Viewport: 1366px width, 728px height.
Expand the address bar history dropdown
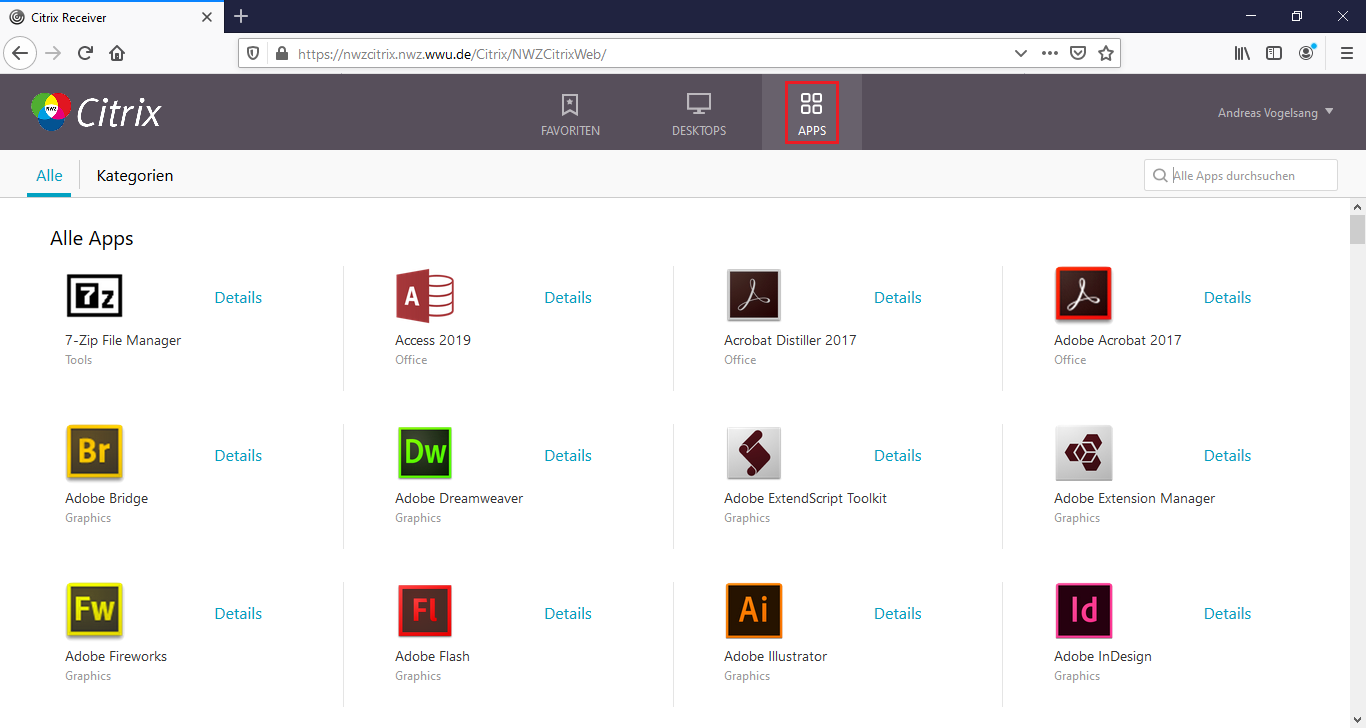pyautogui.click(x=1020, y=54)
